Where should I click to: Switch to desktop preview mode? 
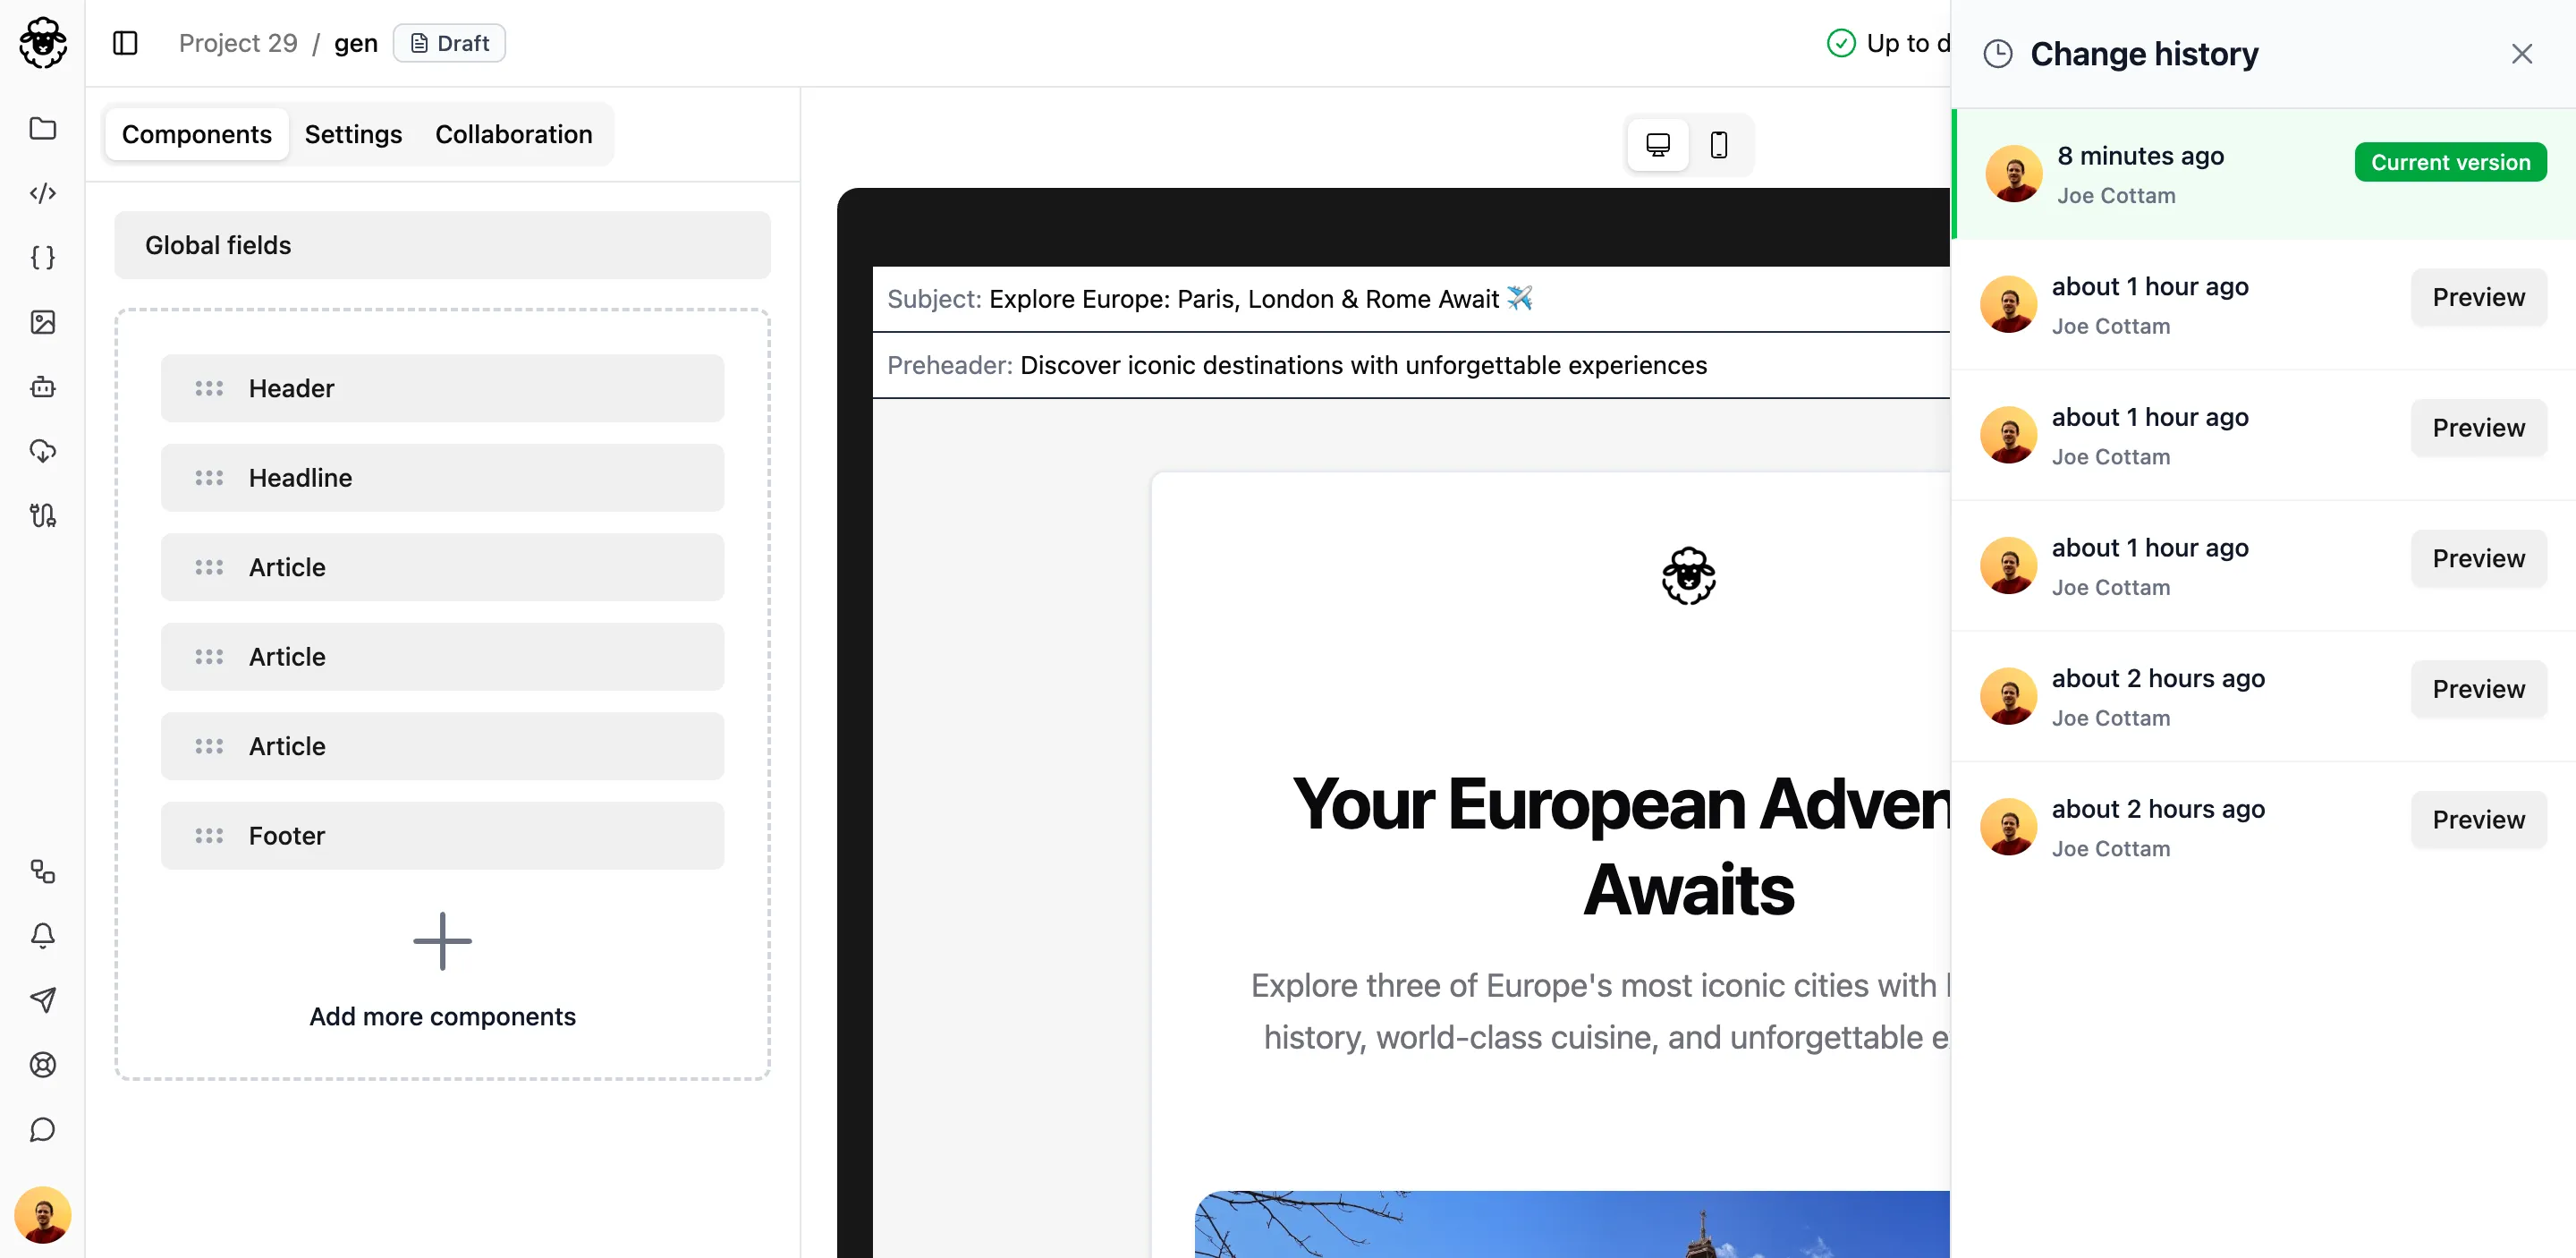click(x=1657, y=145)
